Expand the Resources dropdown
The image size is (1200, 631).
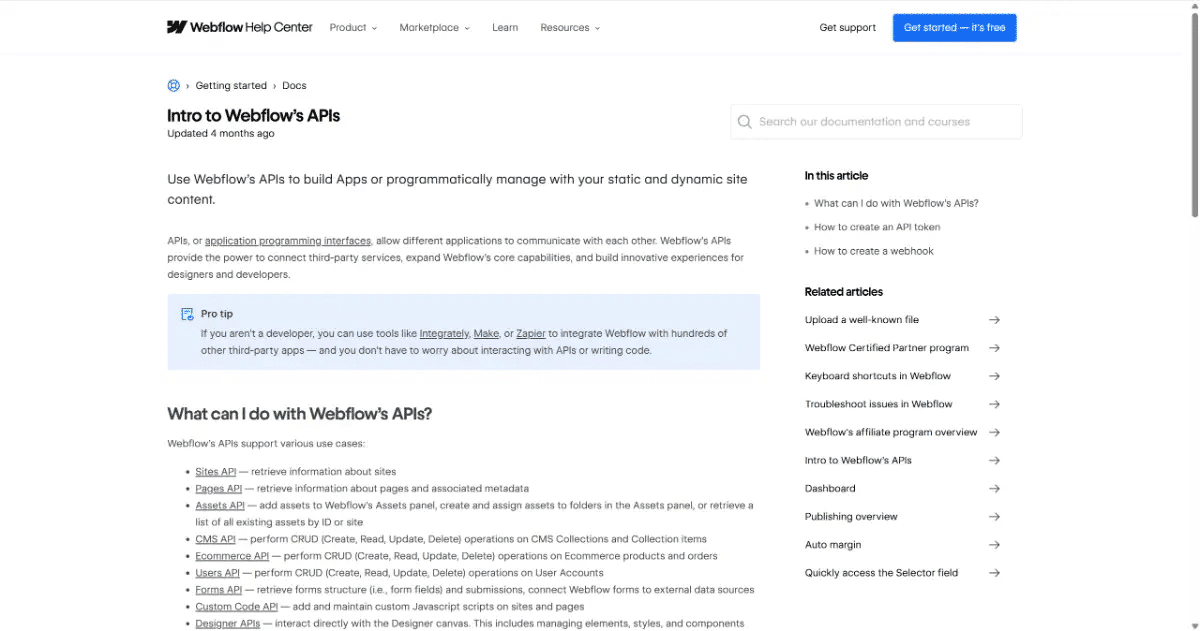click(x=569, y=27)
